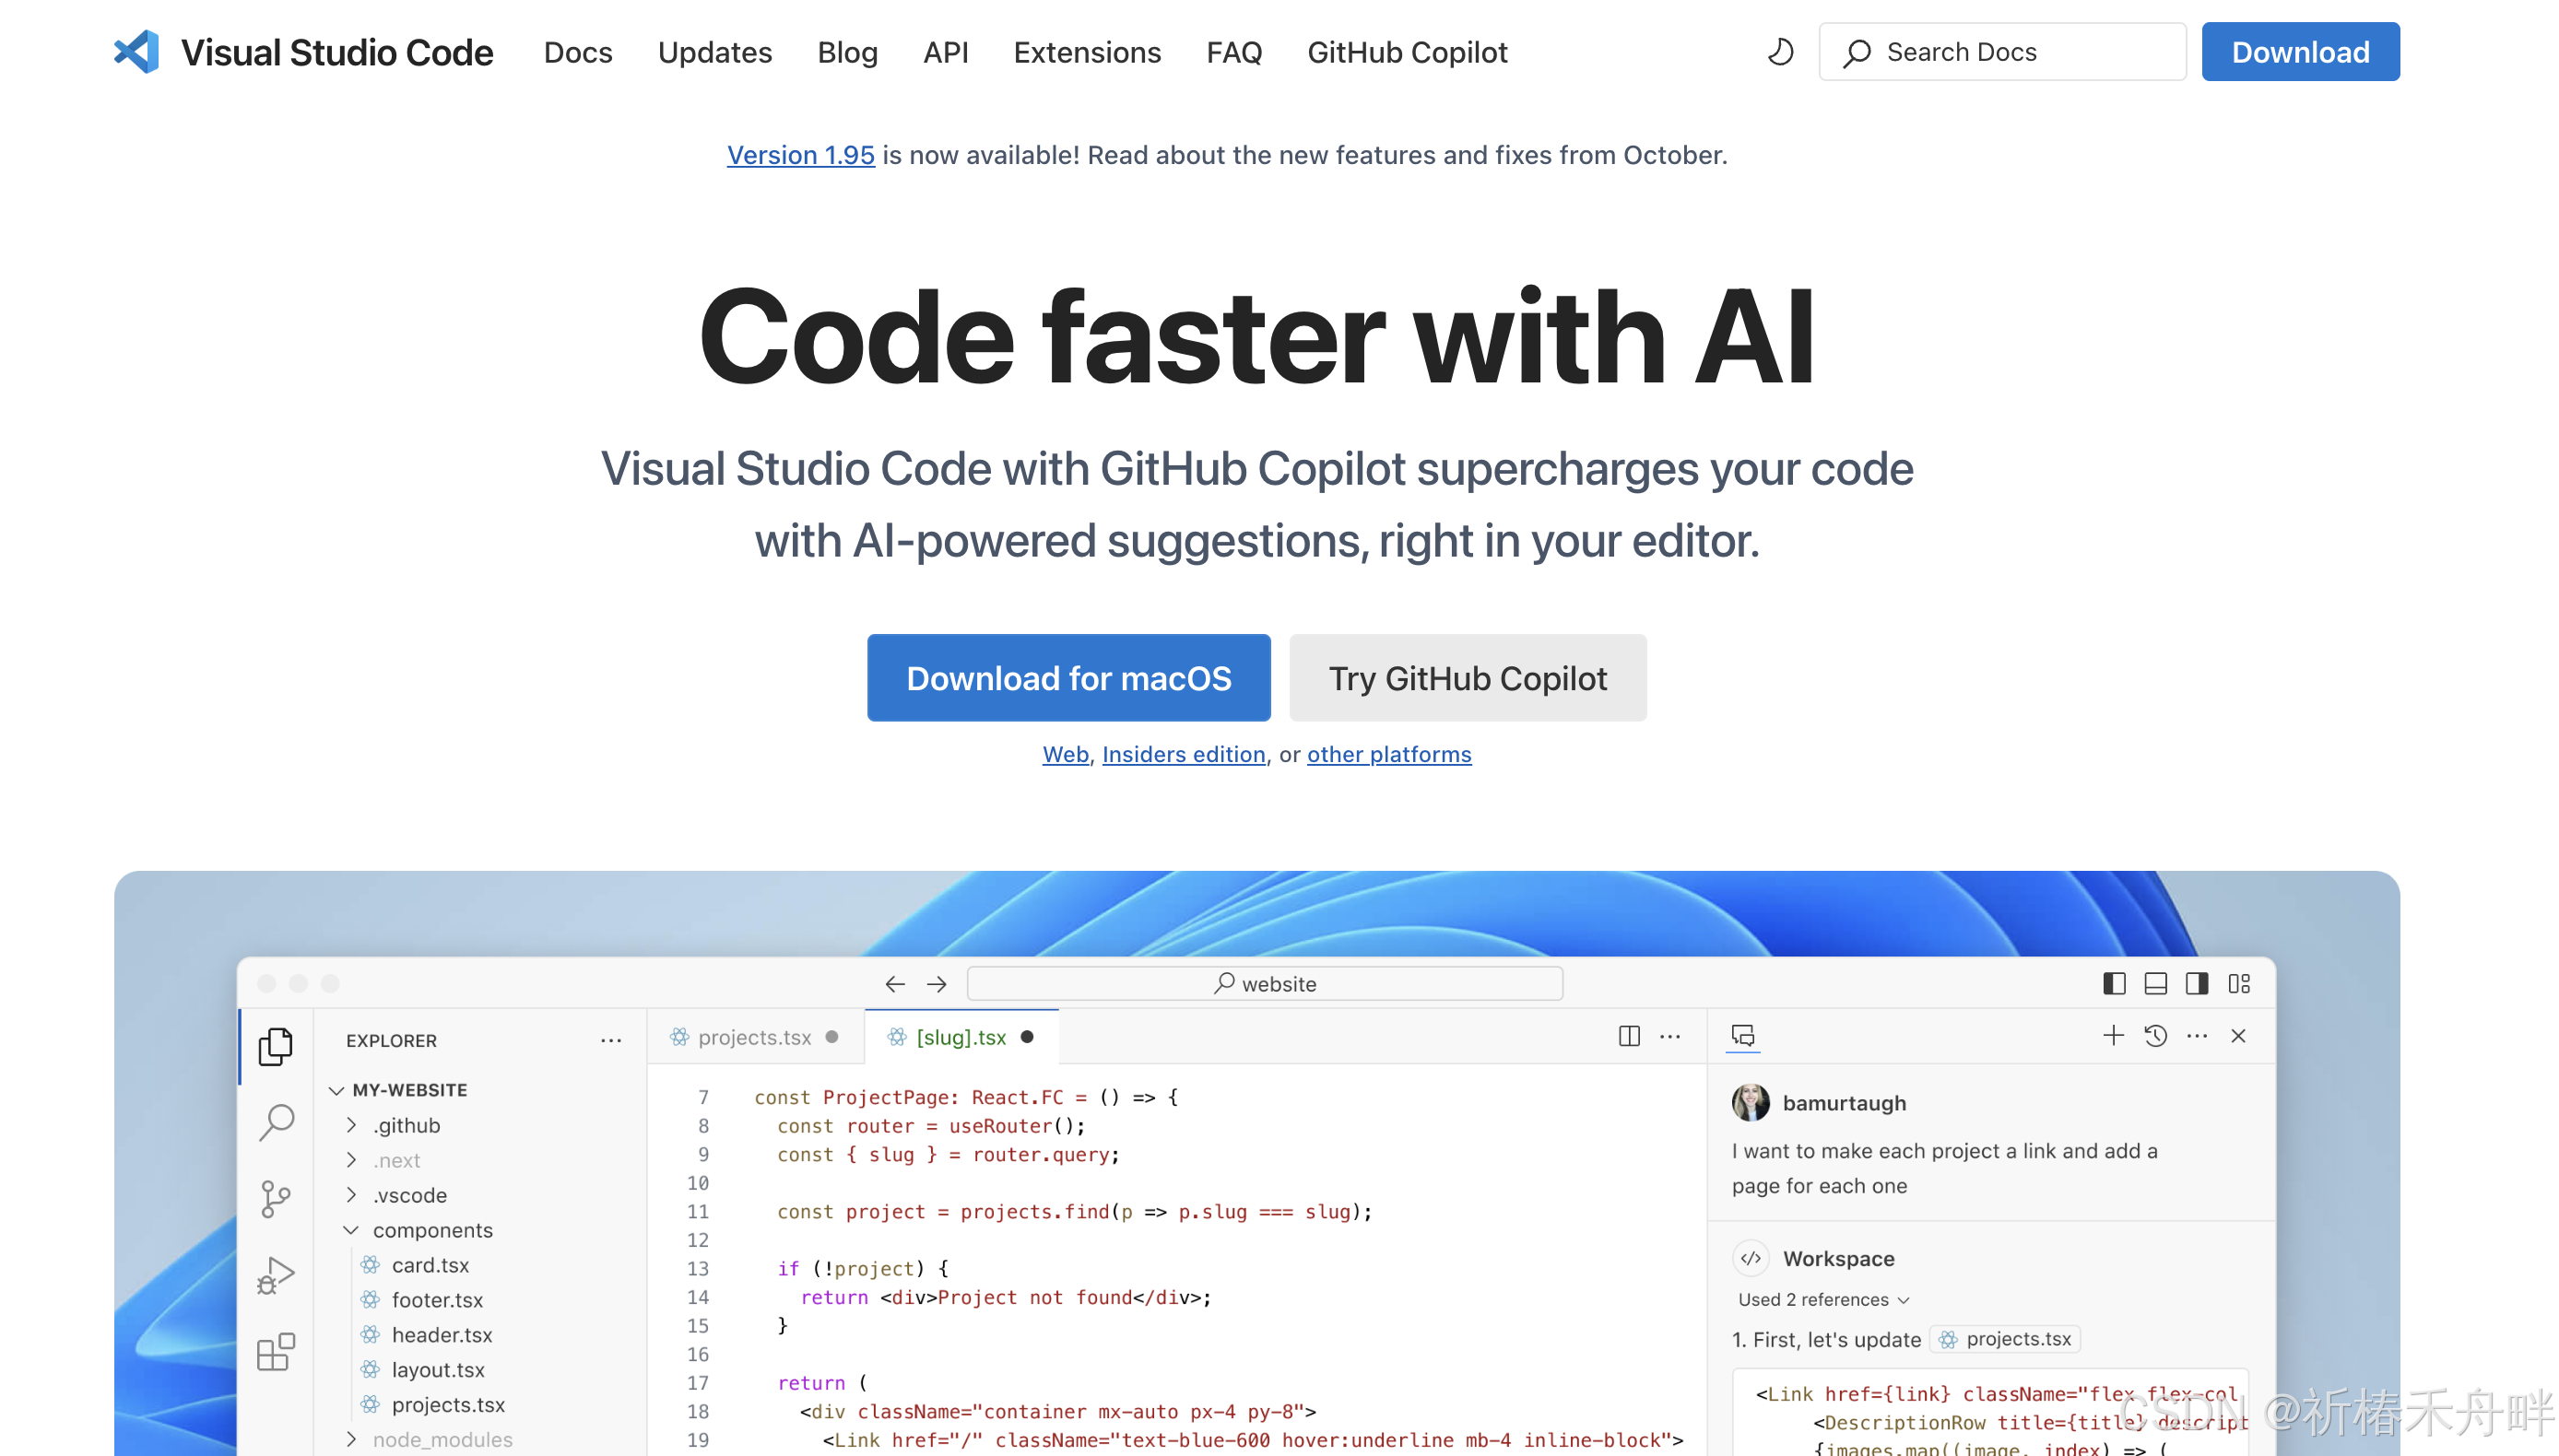The image size is (2559, 1456).
Task: Select the Search icon in activity bar
Action: (275, 1122)
